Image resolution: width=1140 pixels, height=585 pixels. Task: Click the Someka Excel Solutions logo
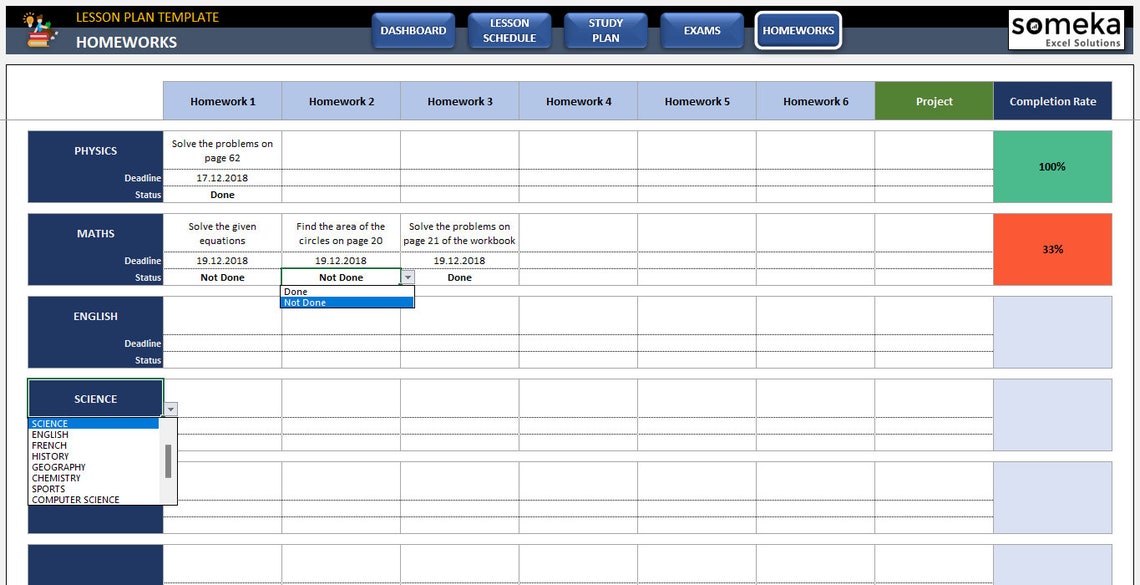point(1066,30)
